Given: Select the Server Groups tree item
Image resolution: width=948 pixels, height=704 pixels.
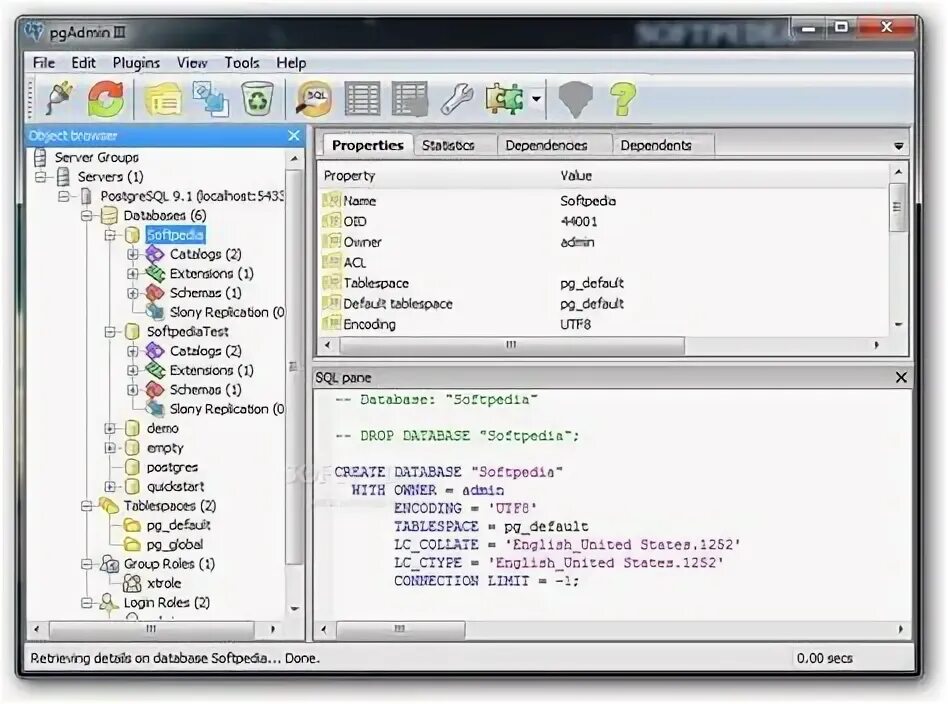Looking at the screenshot, I should coord(97,157).
